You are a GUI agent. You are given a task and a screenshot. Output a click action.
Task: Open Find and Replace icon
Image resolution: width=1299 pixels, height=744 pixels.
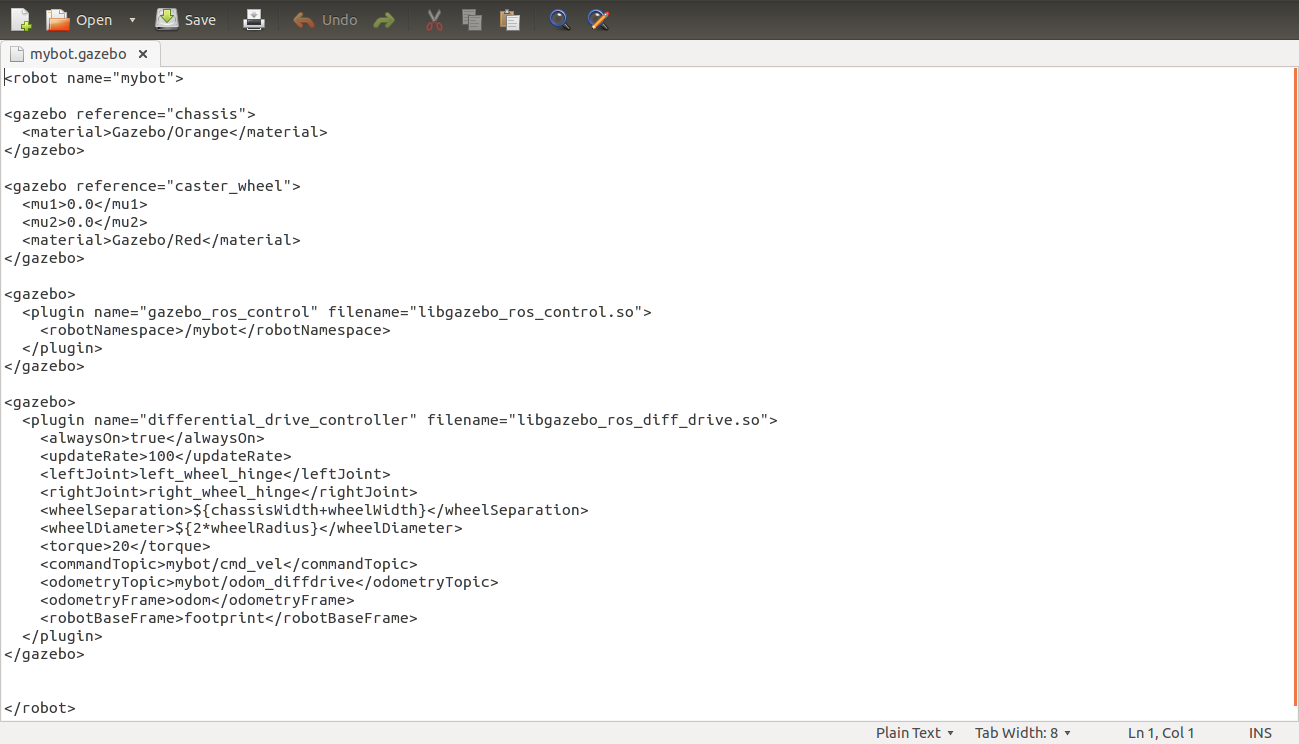[x=598, y=20]
